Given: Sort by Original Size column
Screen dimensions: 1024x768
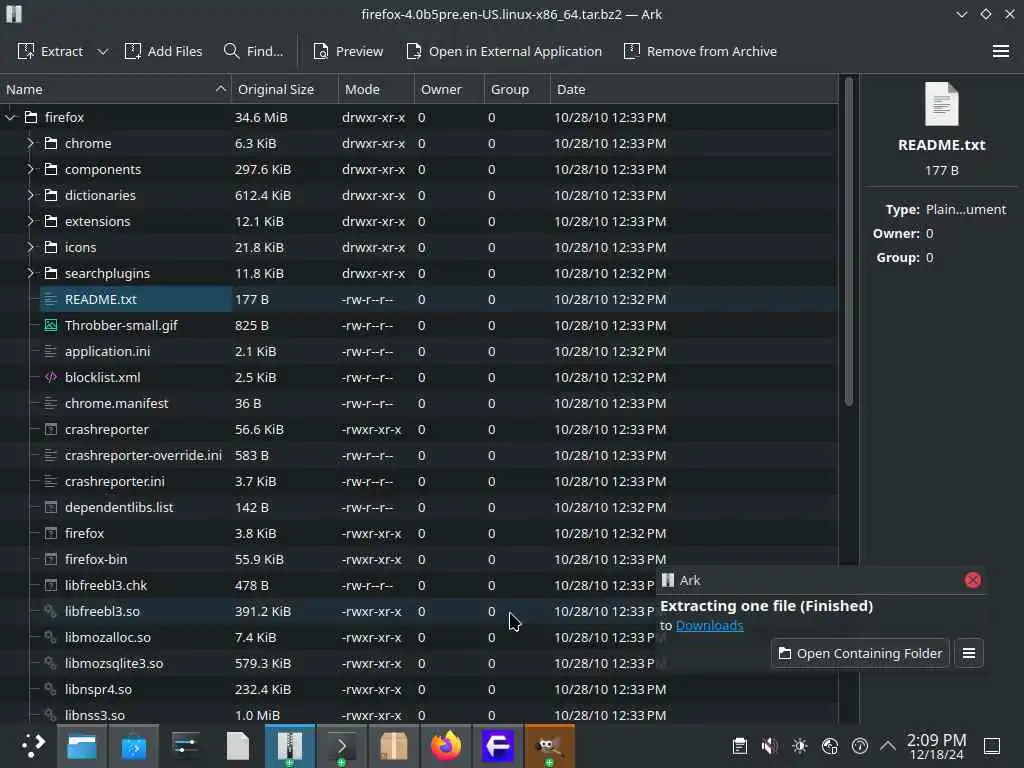Looking at the screenshot, I should (285, 89).
